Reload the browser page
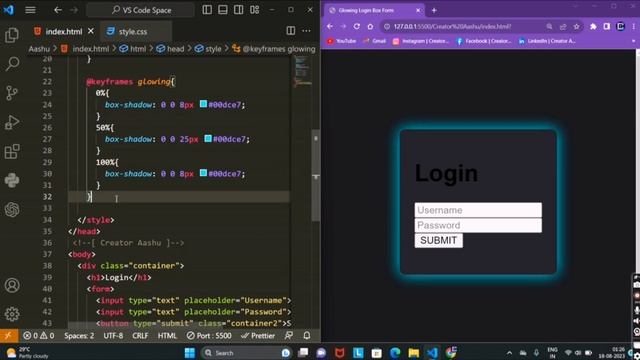The image size is (640, 360). [357, 26]
